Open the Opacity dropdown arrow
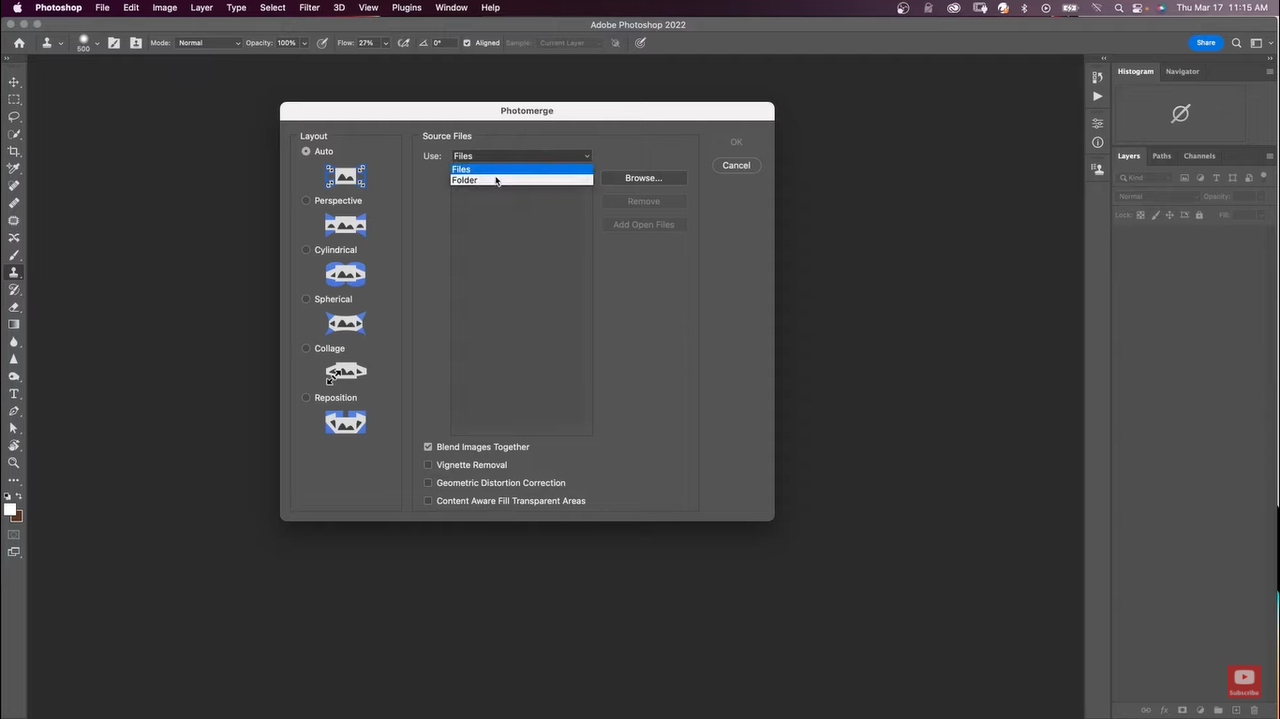The width and height of the screenshot is (1280, 719). point(307,43)
